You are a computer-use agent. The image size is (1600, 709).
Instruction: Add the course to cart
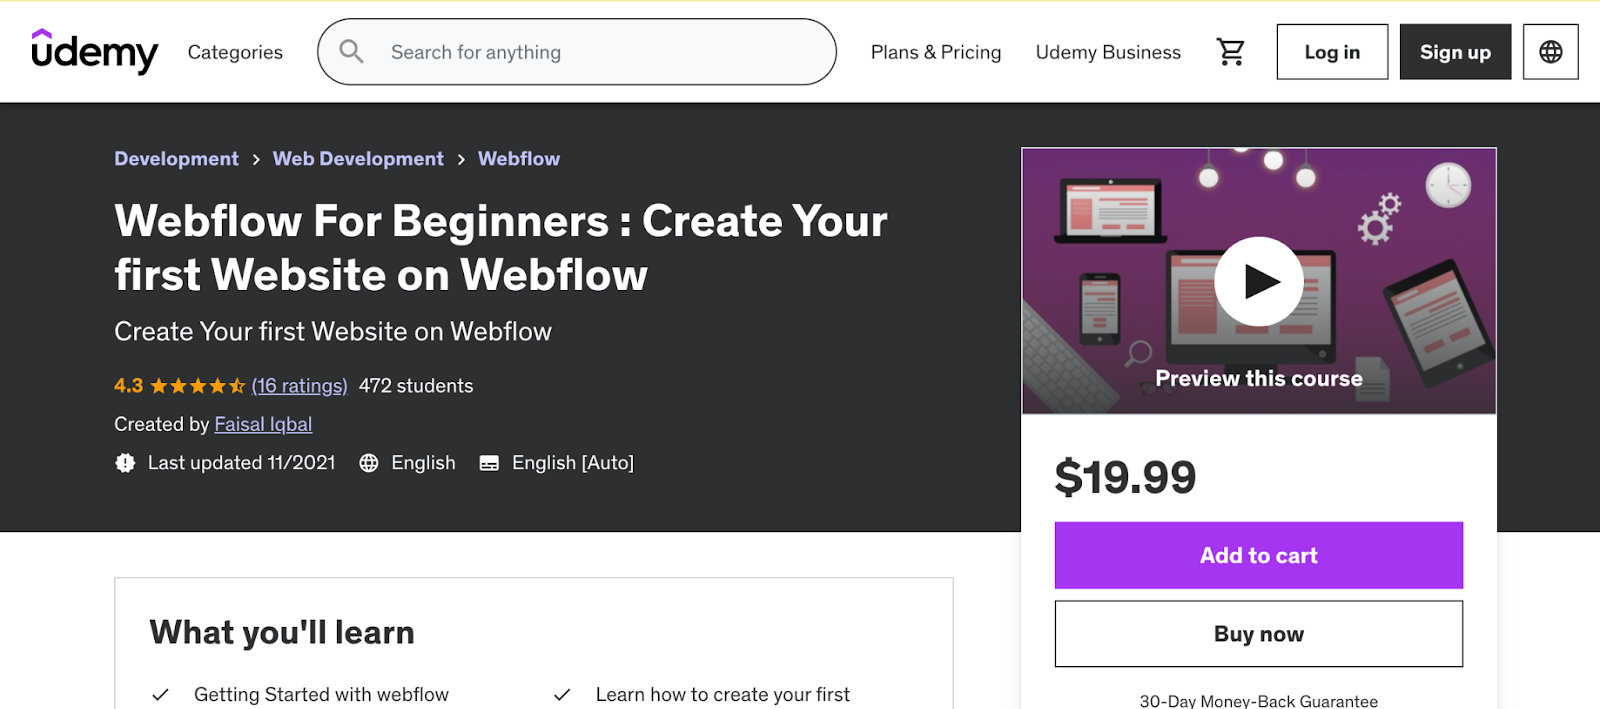point(1258,555)
